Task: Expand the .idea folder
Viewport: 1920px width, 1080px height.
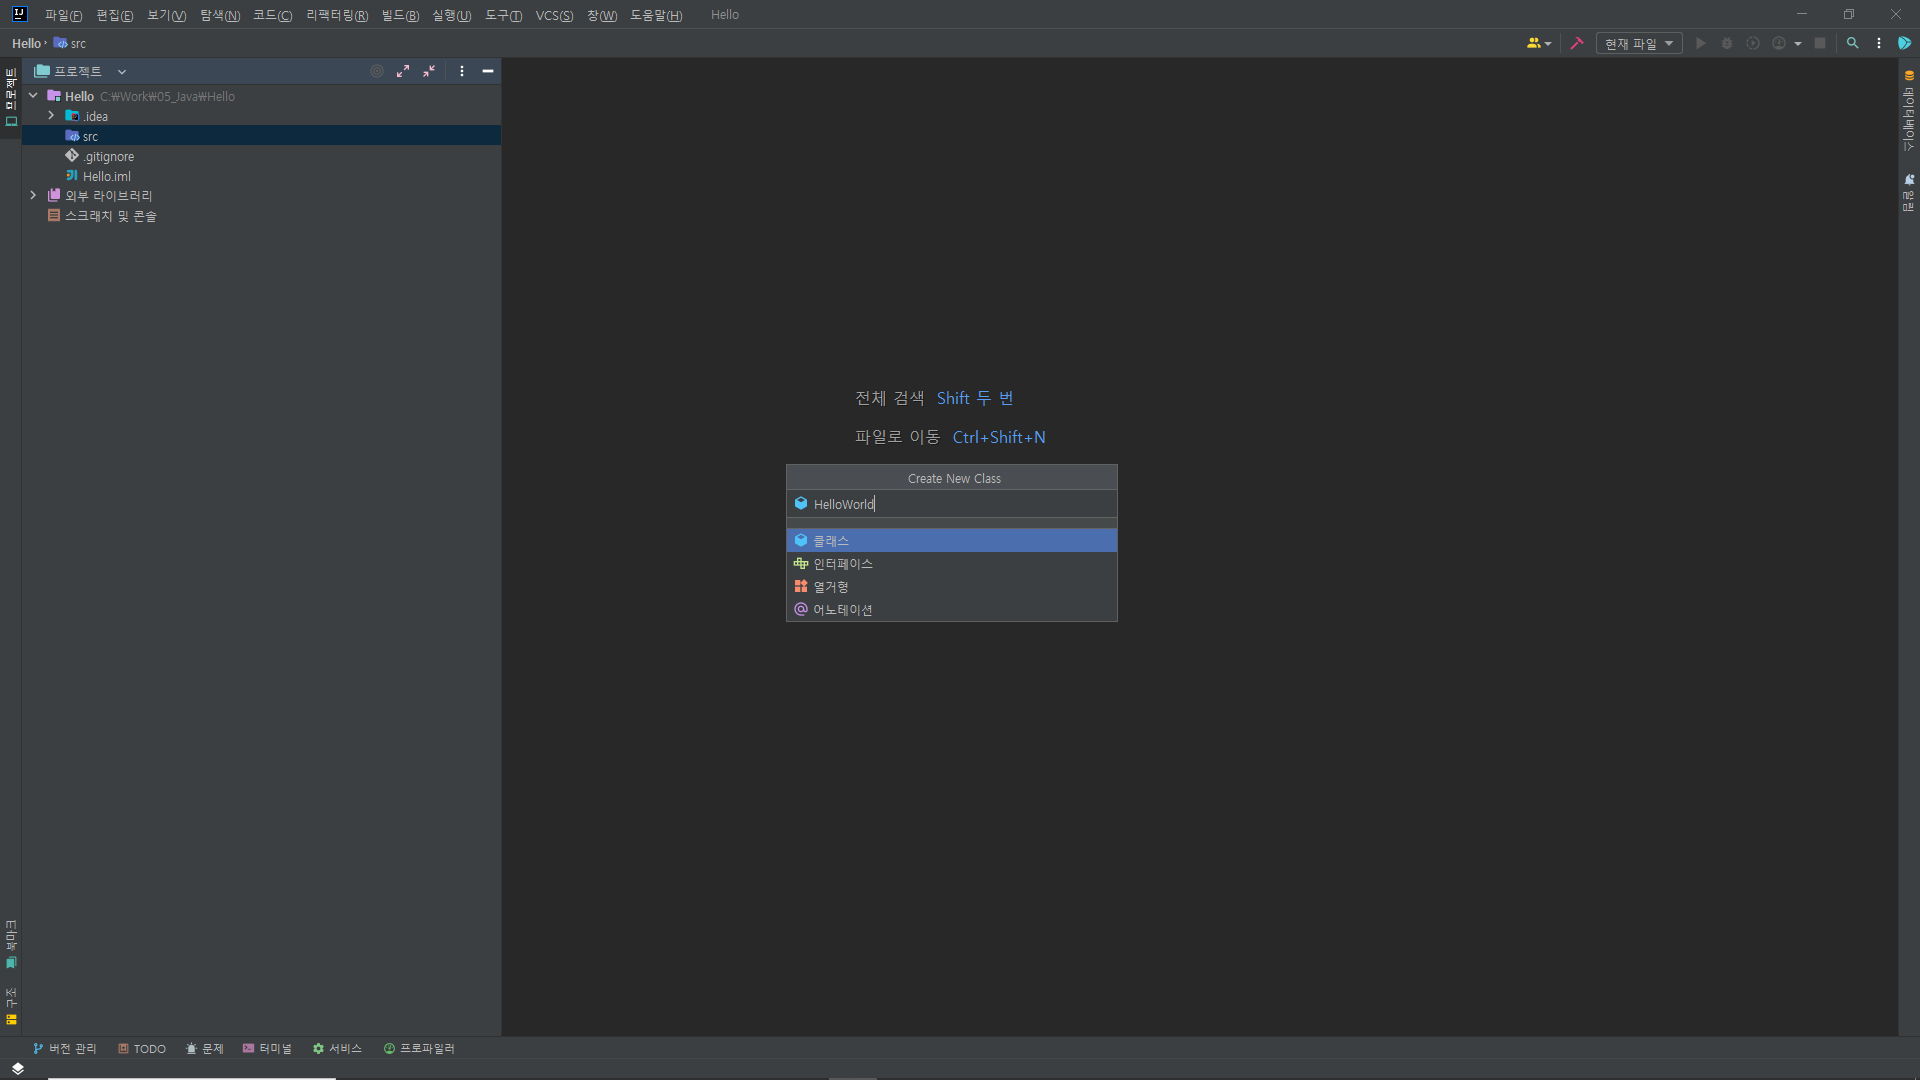Action: click(51, 116)
